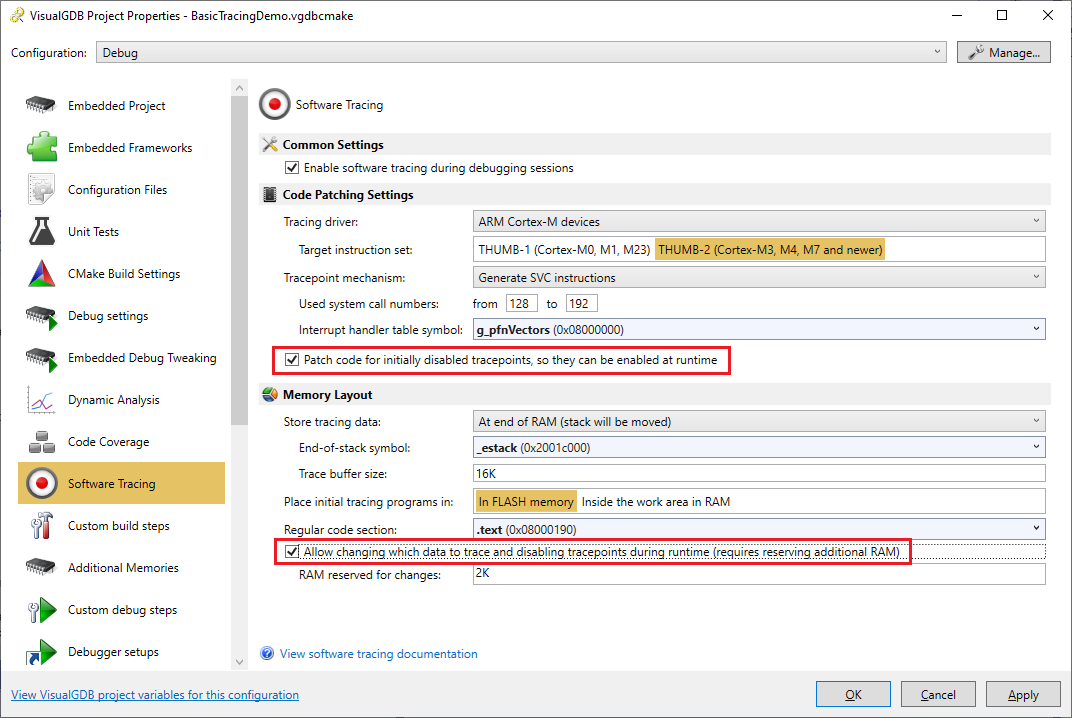Open the Tracepoint mechanism dropdown
Viewport: 1072px width, 718px height.
click(759, 278)
